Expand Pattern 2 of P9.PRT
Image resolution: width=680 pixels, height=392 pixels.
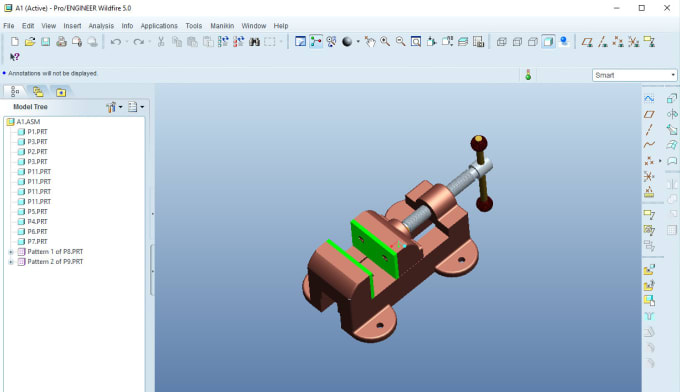11,262
